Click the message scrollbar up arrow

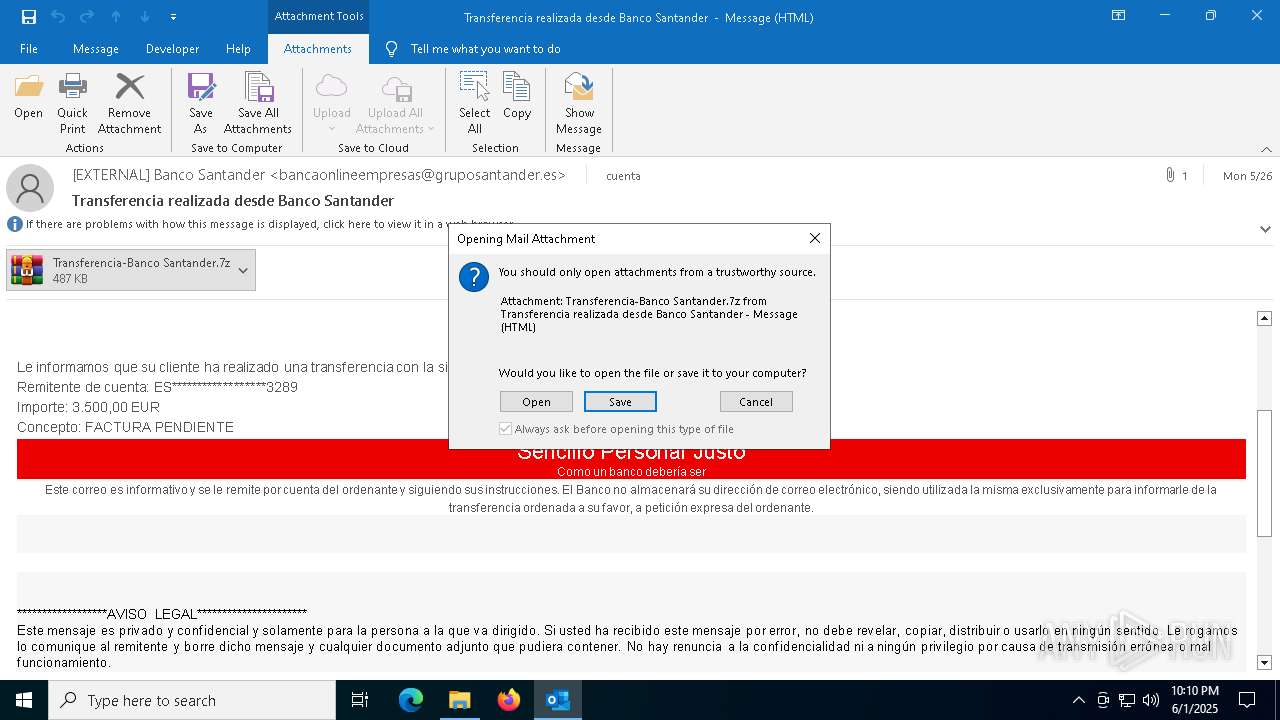[1264, 318]
